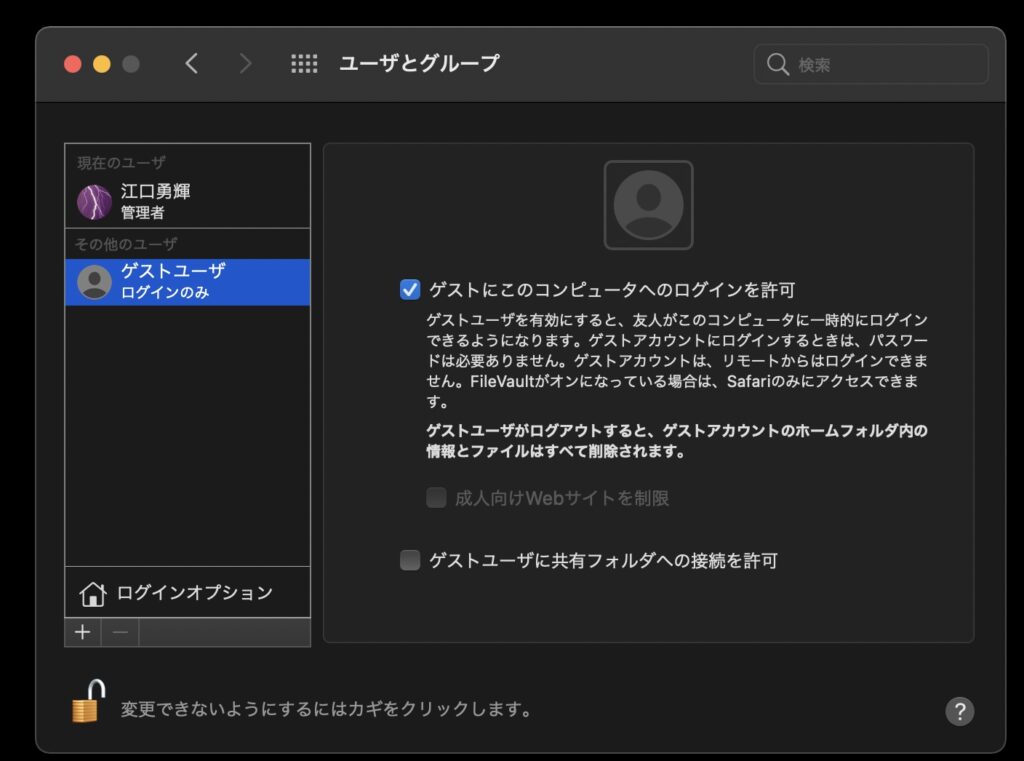
Task: Uncheck ゲストにこのコンピュータへのログインを許可
Action: click(x=410, y=291)
